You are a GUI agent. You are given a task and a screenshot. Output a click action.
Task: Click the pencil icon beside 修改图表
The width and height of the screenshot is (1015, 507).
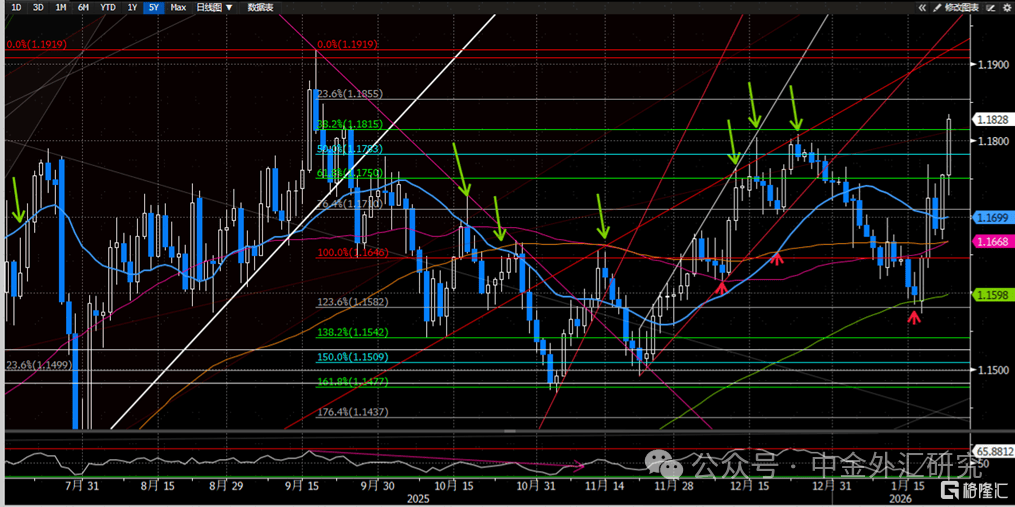pos(937,7)
